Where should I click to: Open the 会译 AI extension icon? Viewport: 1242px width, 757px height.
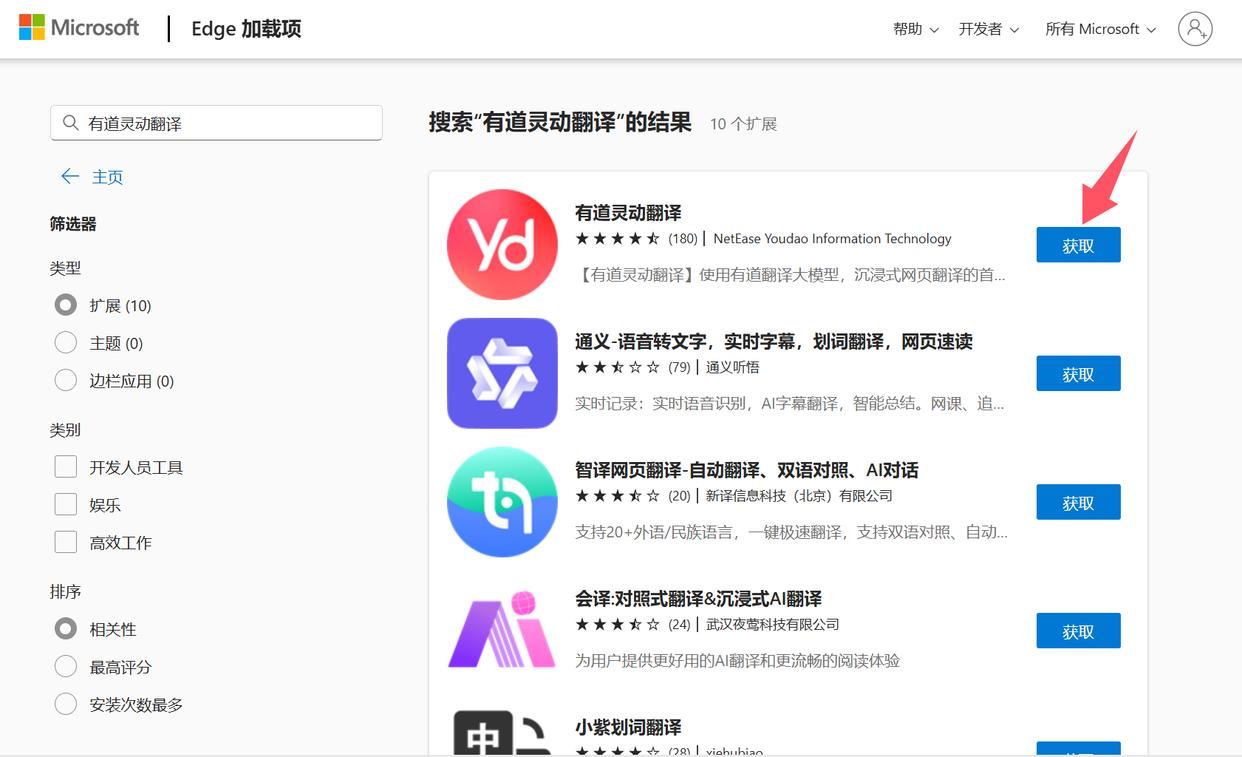(x=502, y=630)
